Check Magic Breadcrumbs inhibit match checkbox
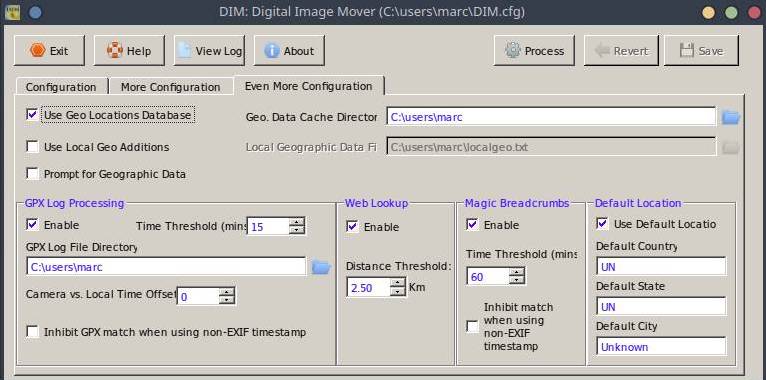The height and width of the screenshot is (380, 766). 472,326
